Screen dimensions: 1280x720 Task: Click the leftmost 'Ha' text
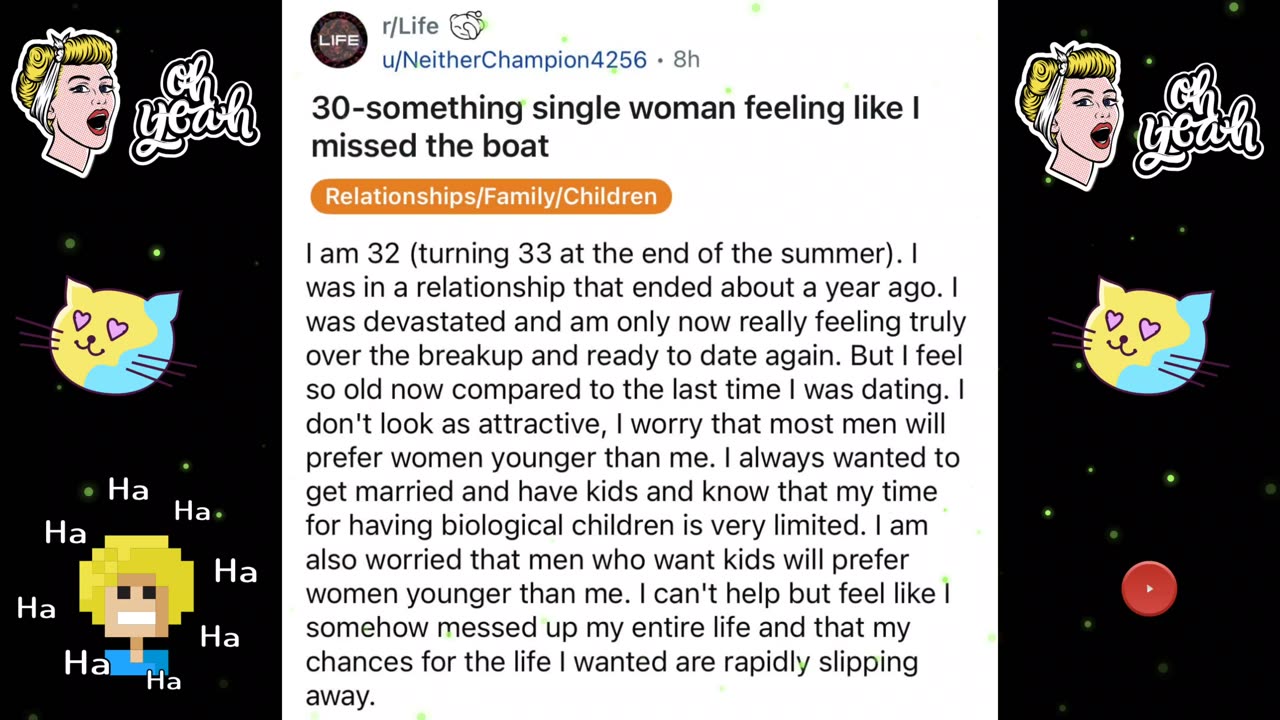coord(36,607)
